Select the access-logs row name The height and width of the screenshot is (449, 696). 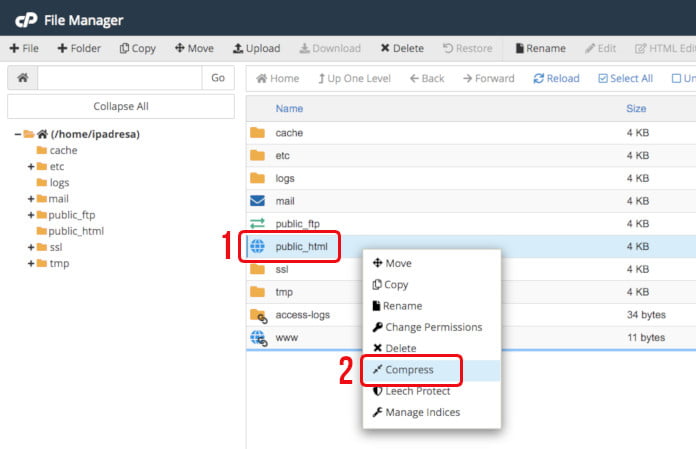click(303, 315)
